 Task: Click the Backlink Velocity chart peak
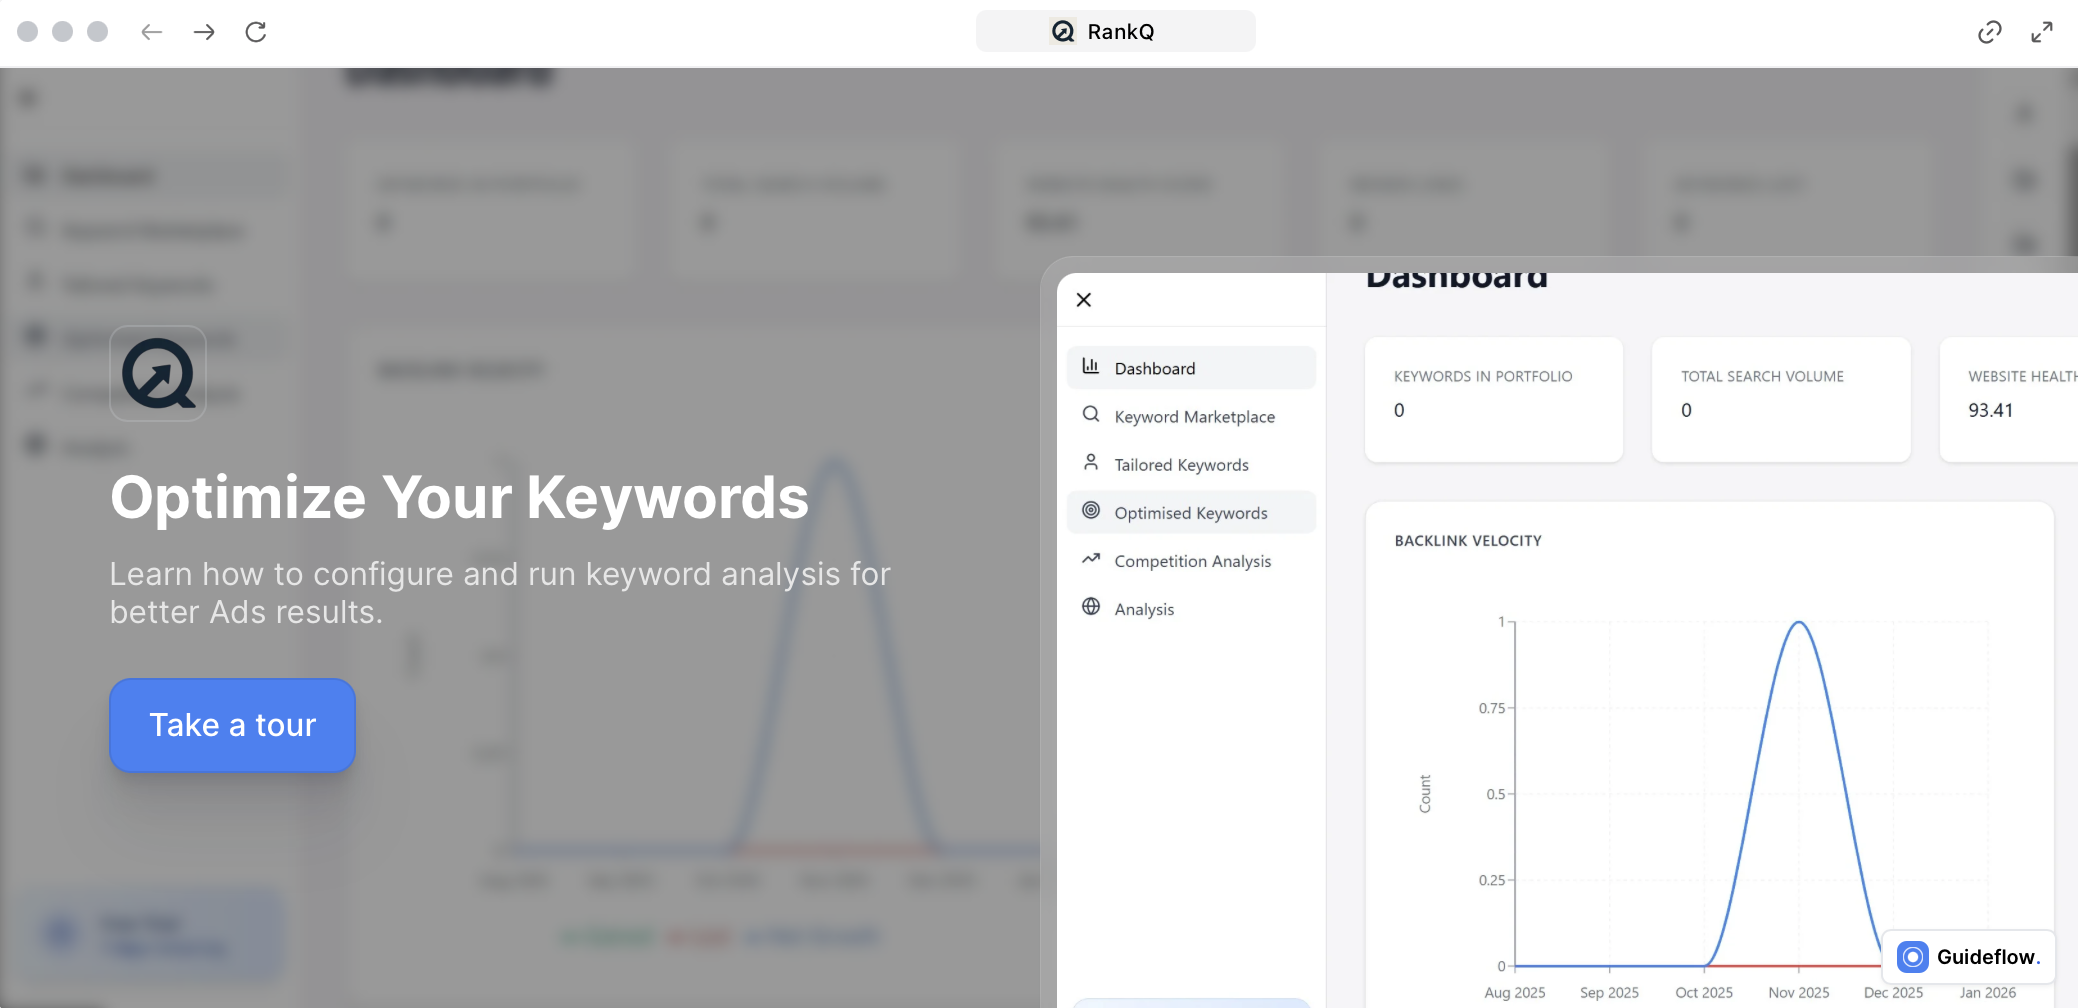coord(1798,623)
